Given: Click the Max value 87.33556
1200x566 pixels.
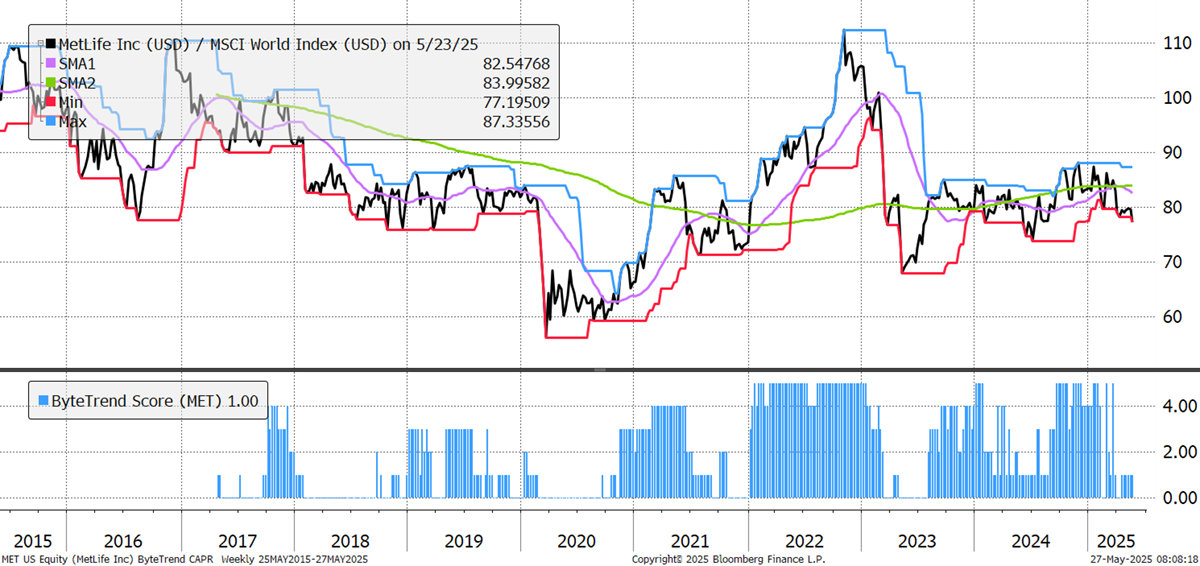Looking at the screenshot, I should [x=515, y=121].
